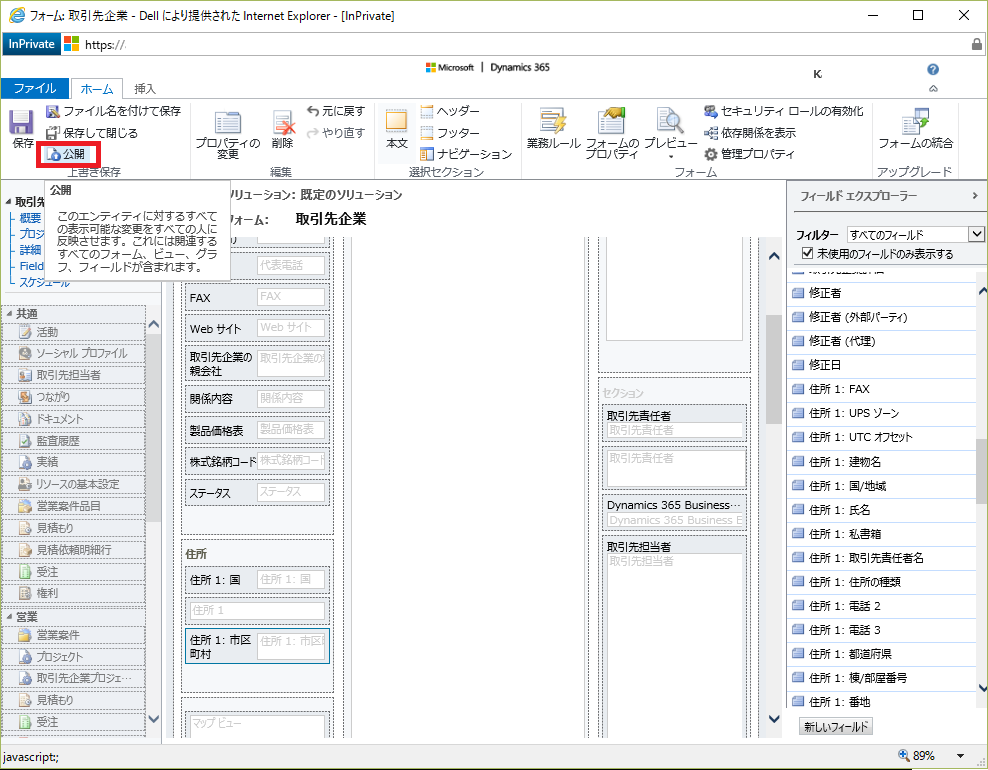Screen dimensions: 988x770
Task: Open 管理プロパティ (Managed Properties)
Action: click(749, 154)
